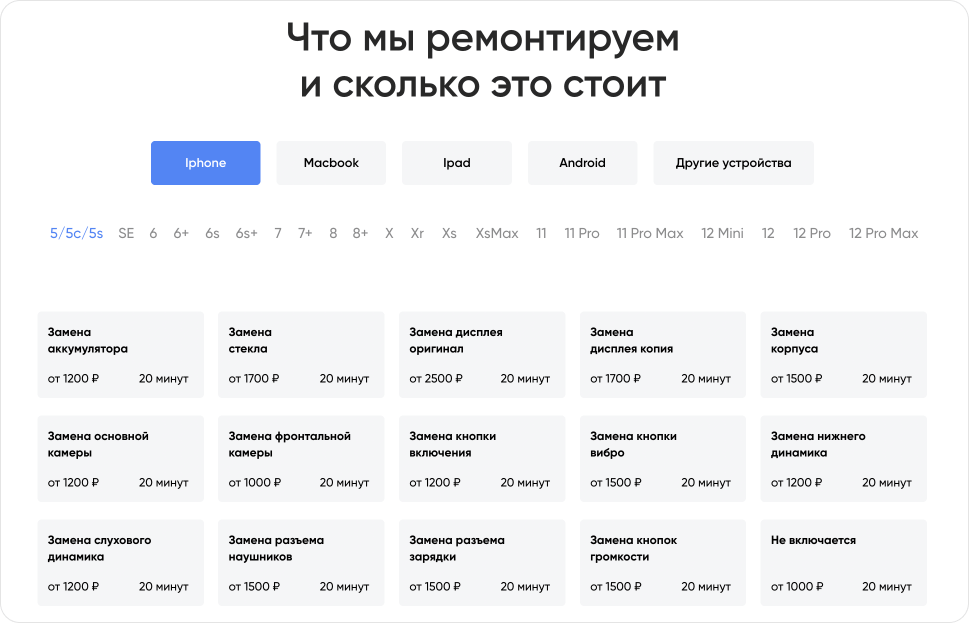Image resolution: width=969 pixels, height=623 pixels.
Task: Open the Замена дисплея копия card
Action: 662,355
